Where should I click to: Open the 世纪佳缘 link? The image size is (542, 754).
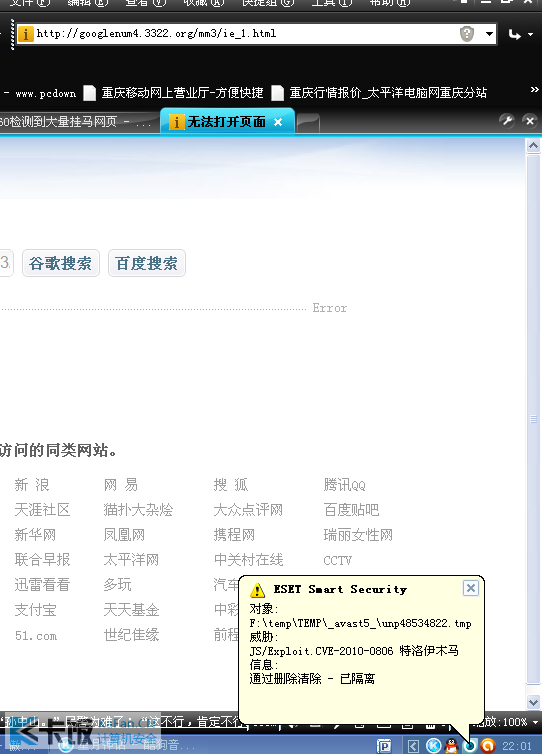(131, 635)
